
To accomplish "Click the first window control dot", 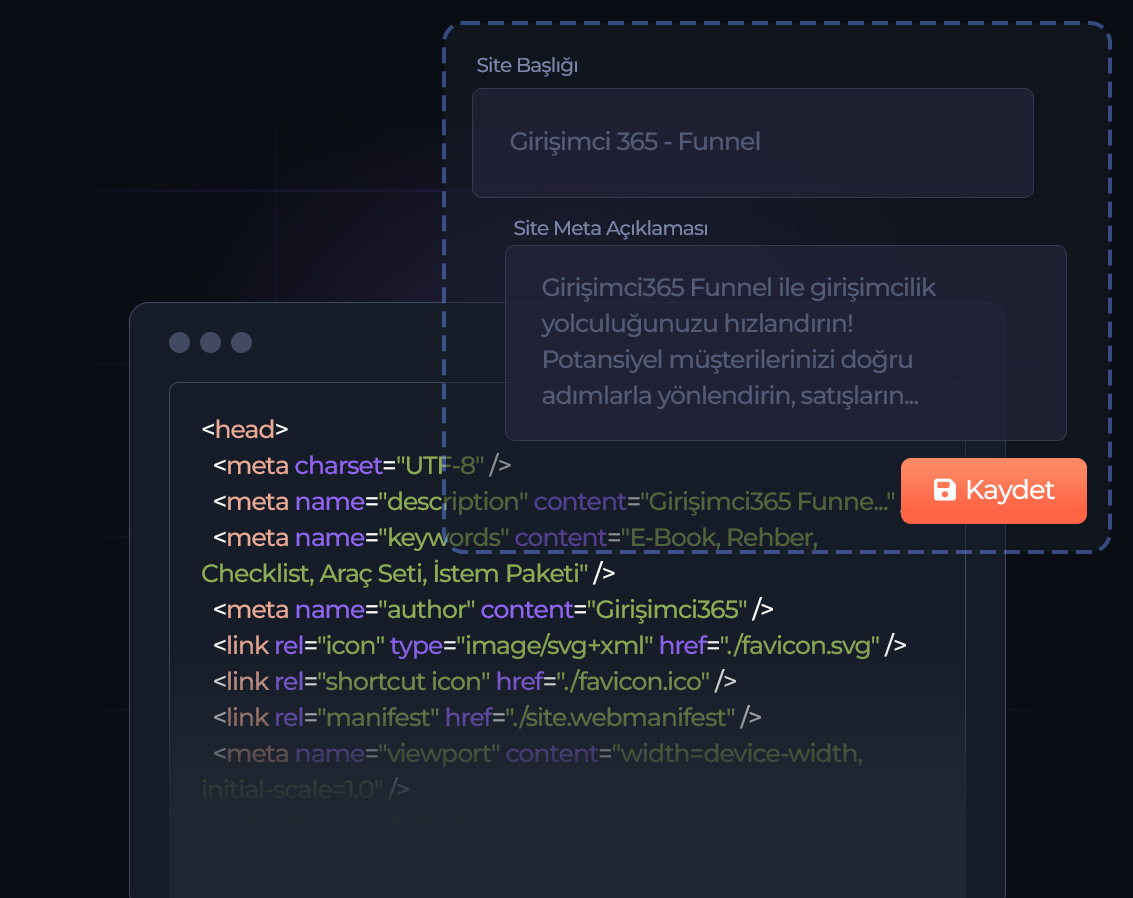I will 179,343.
